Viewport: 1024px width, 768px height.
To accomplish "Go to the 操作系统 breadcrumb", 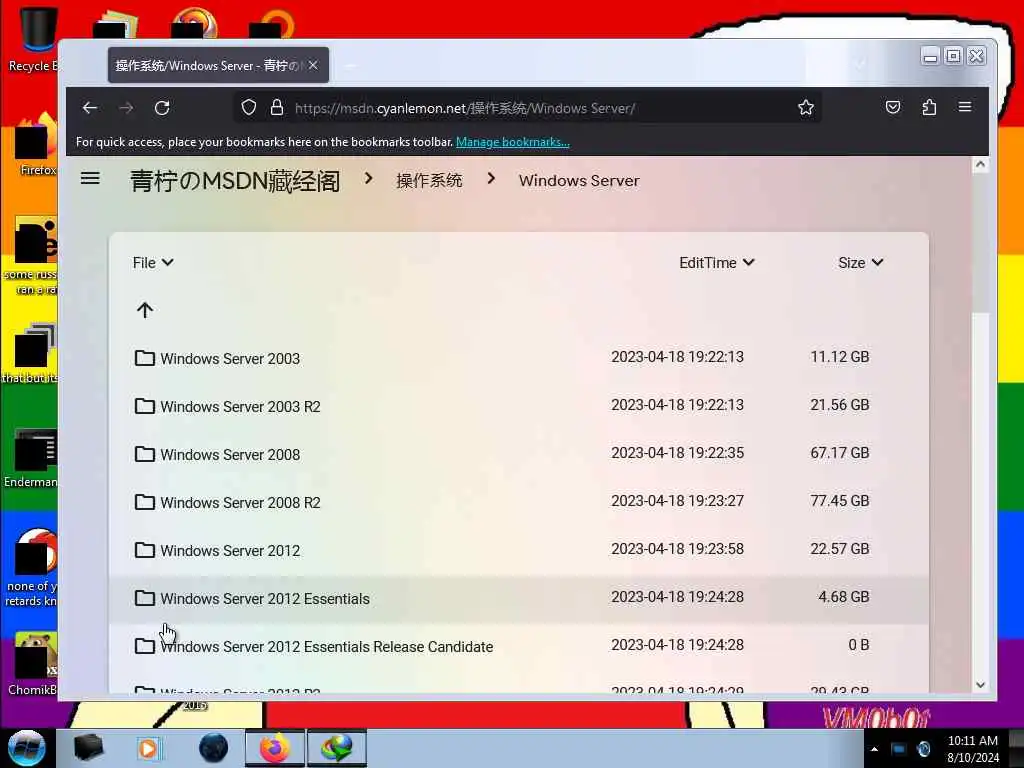I will coord(429,181).
